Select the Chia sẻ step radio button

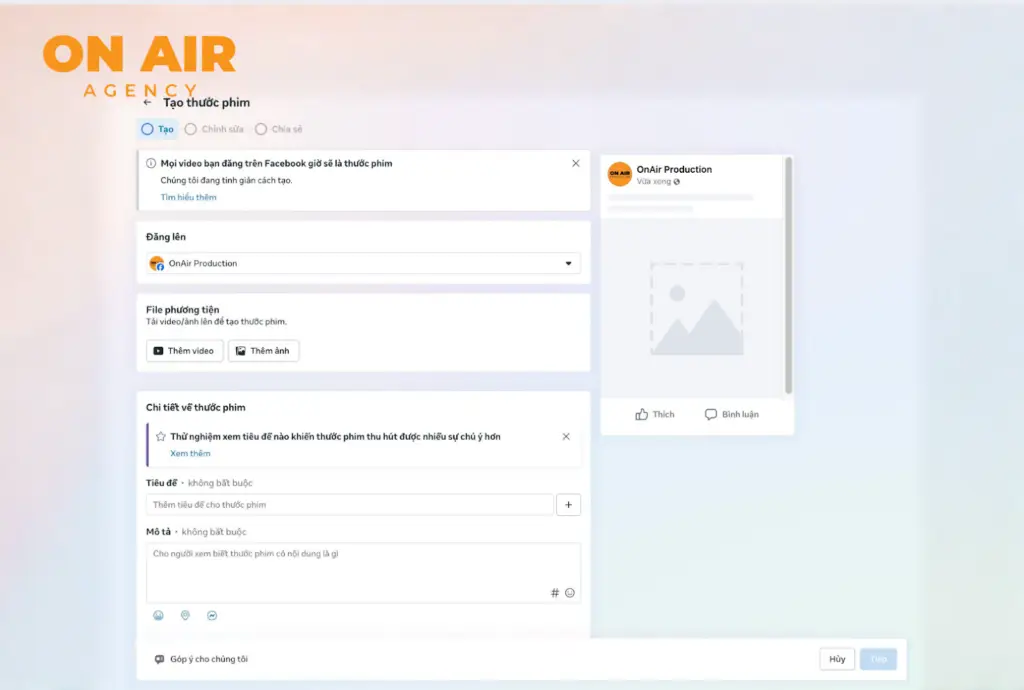(x=261, y=129)
